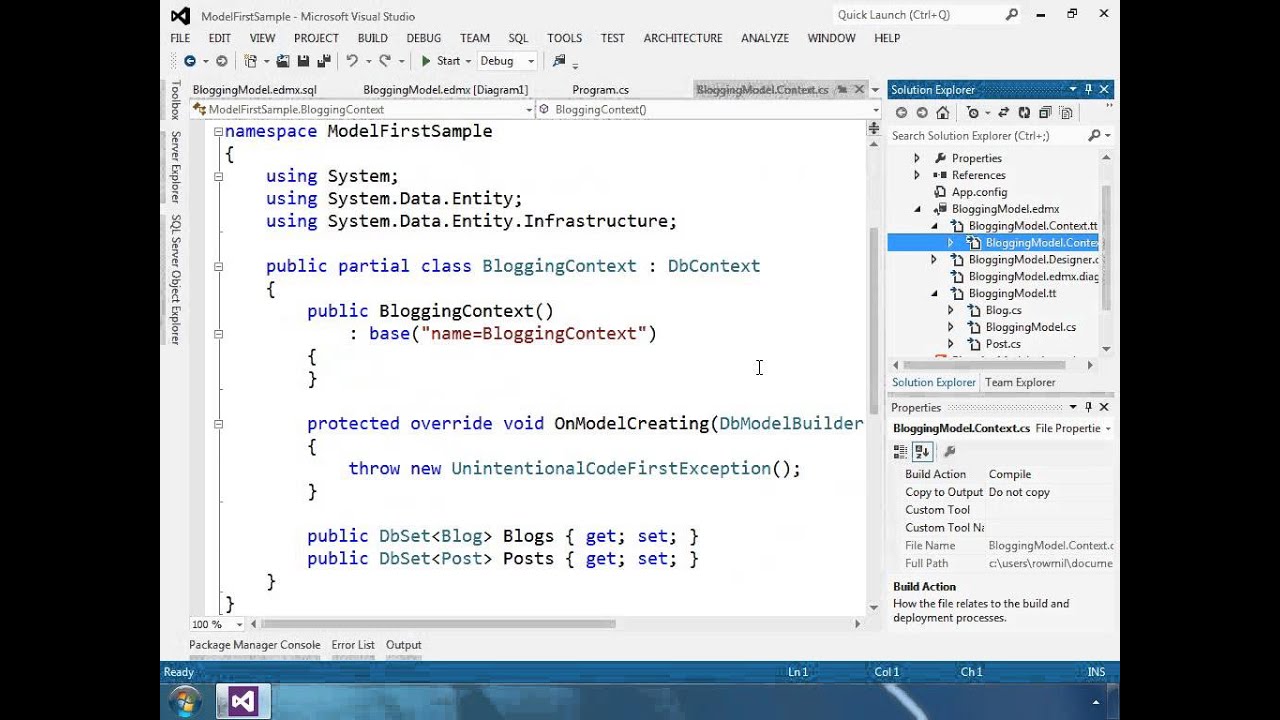Expand the Post.cs node
This screenshot has height=720, width=1280.
(951, 344)
